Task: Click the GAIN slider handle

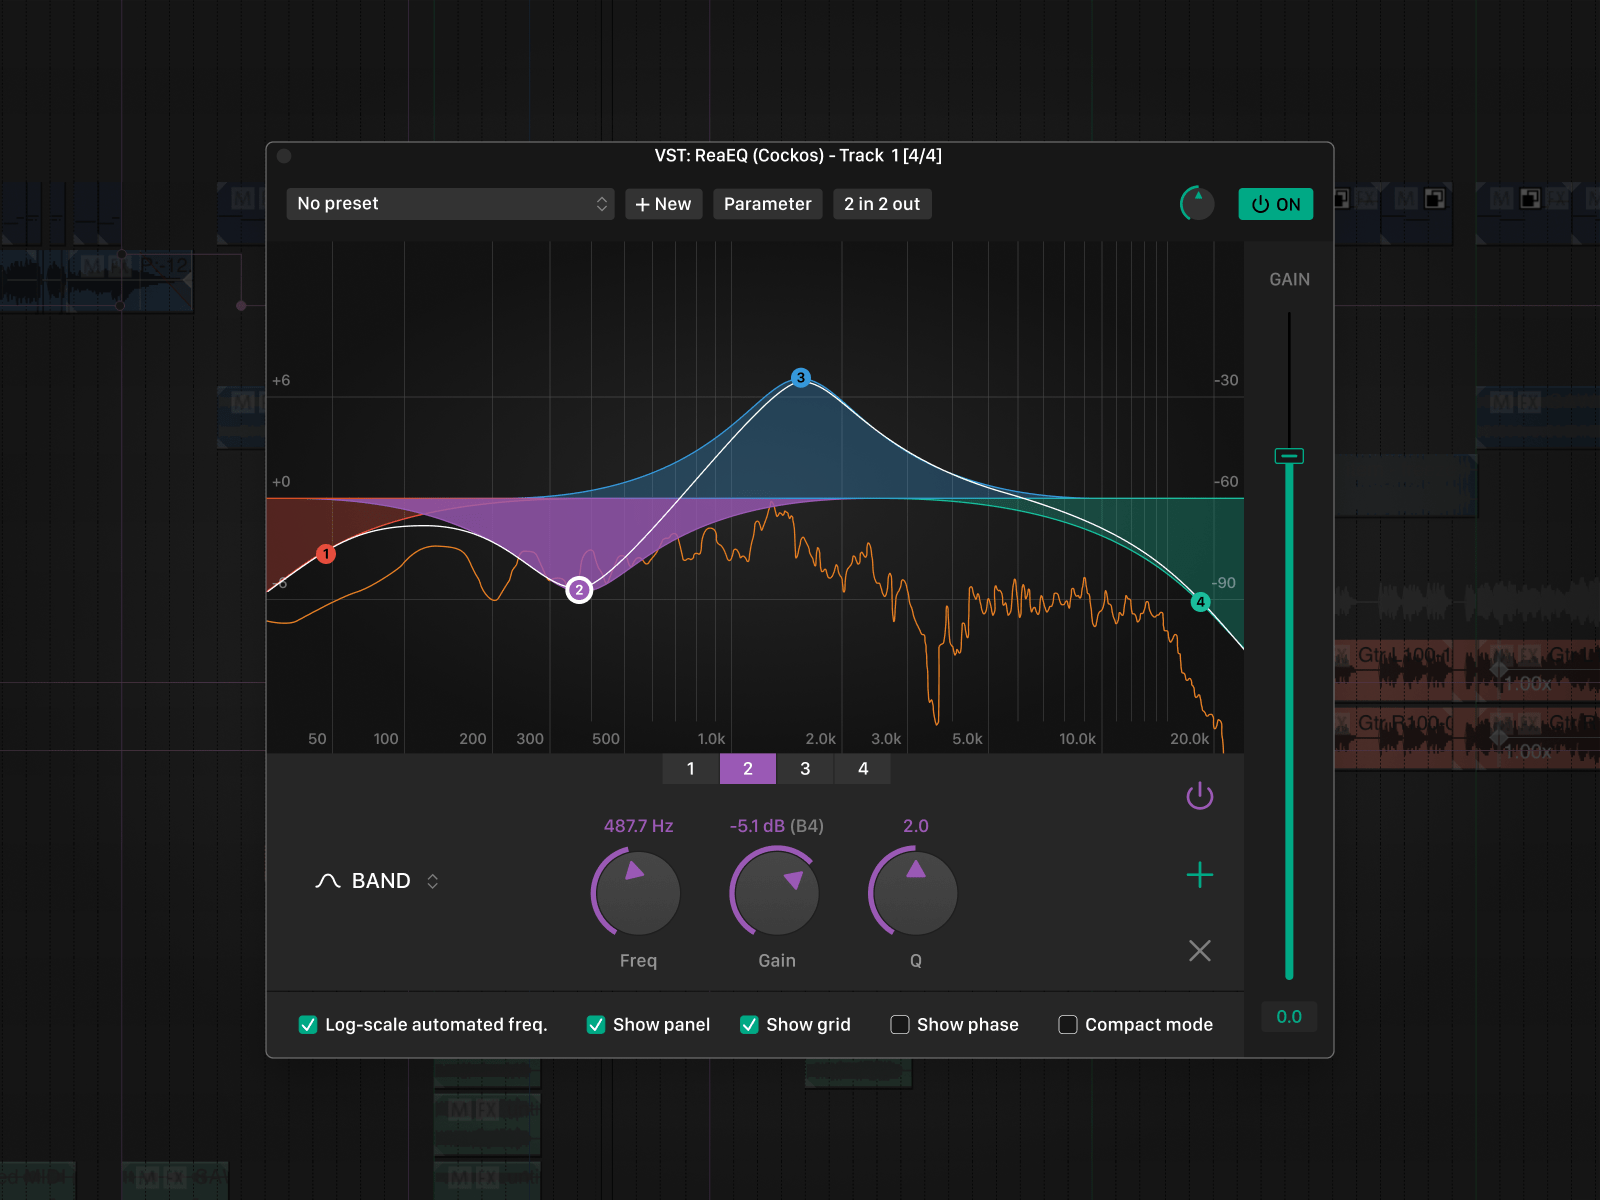Action: (x=1289, y=456)
